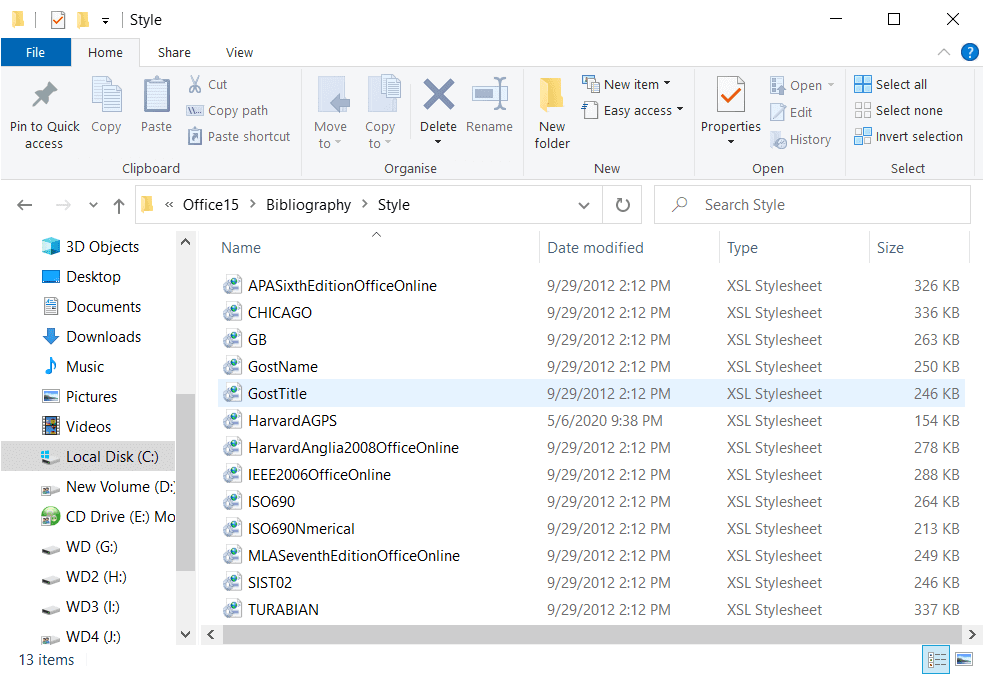Select the CHICAGO stylesheet file

point(591,313)
